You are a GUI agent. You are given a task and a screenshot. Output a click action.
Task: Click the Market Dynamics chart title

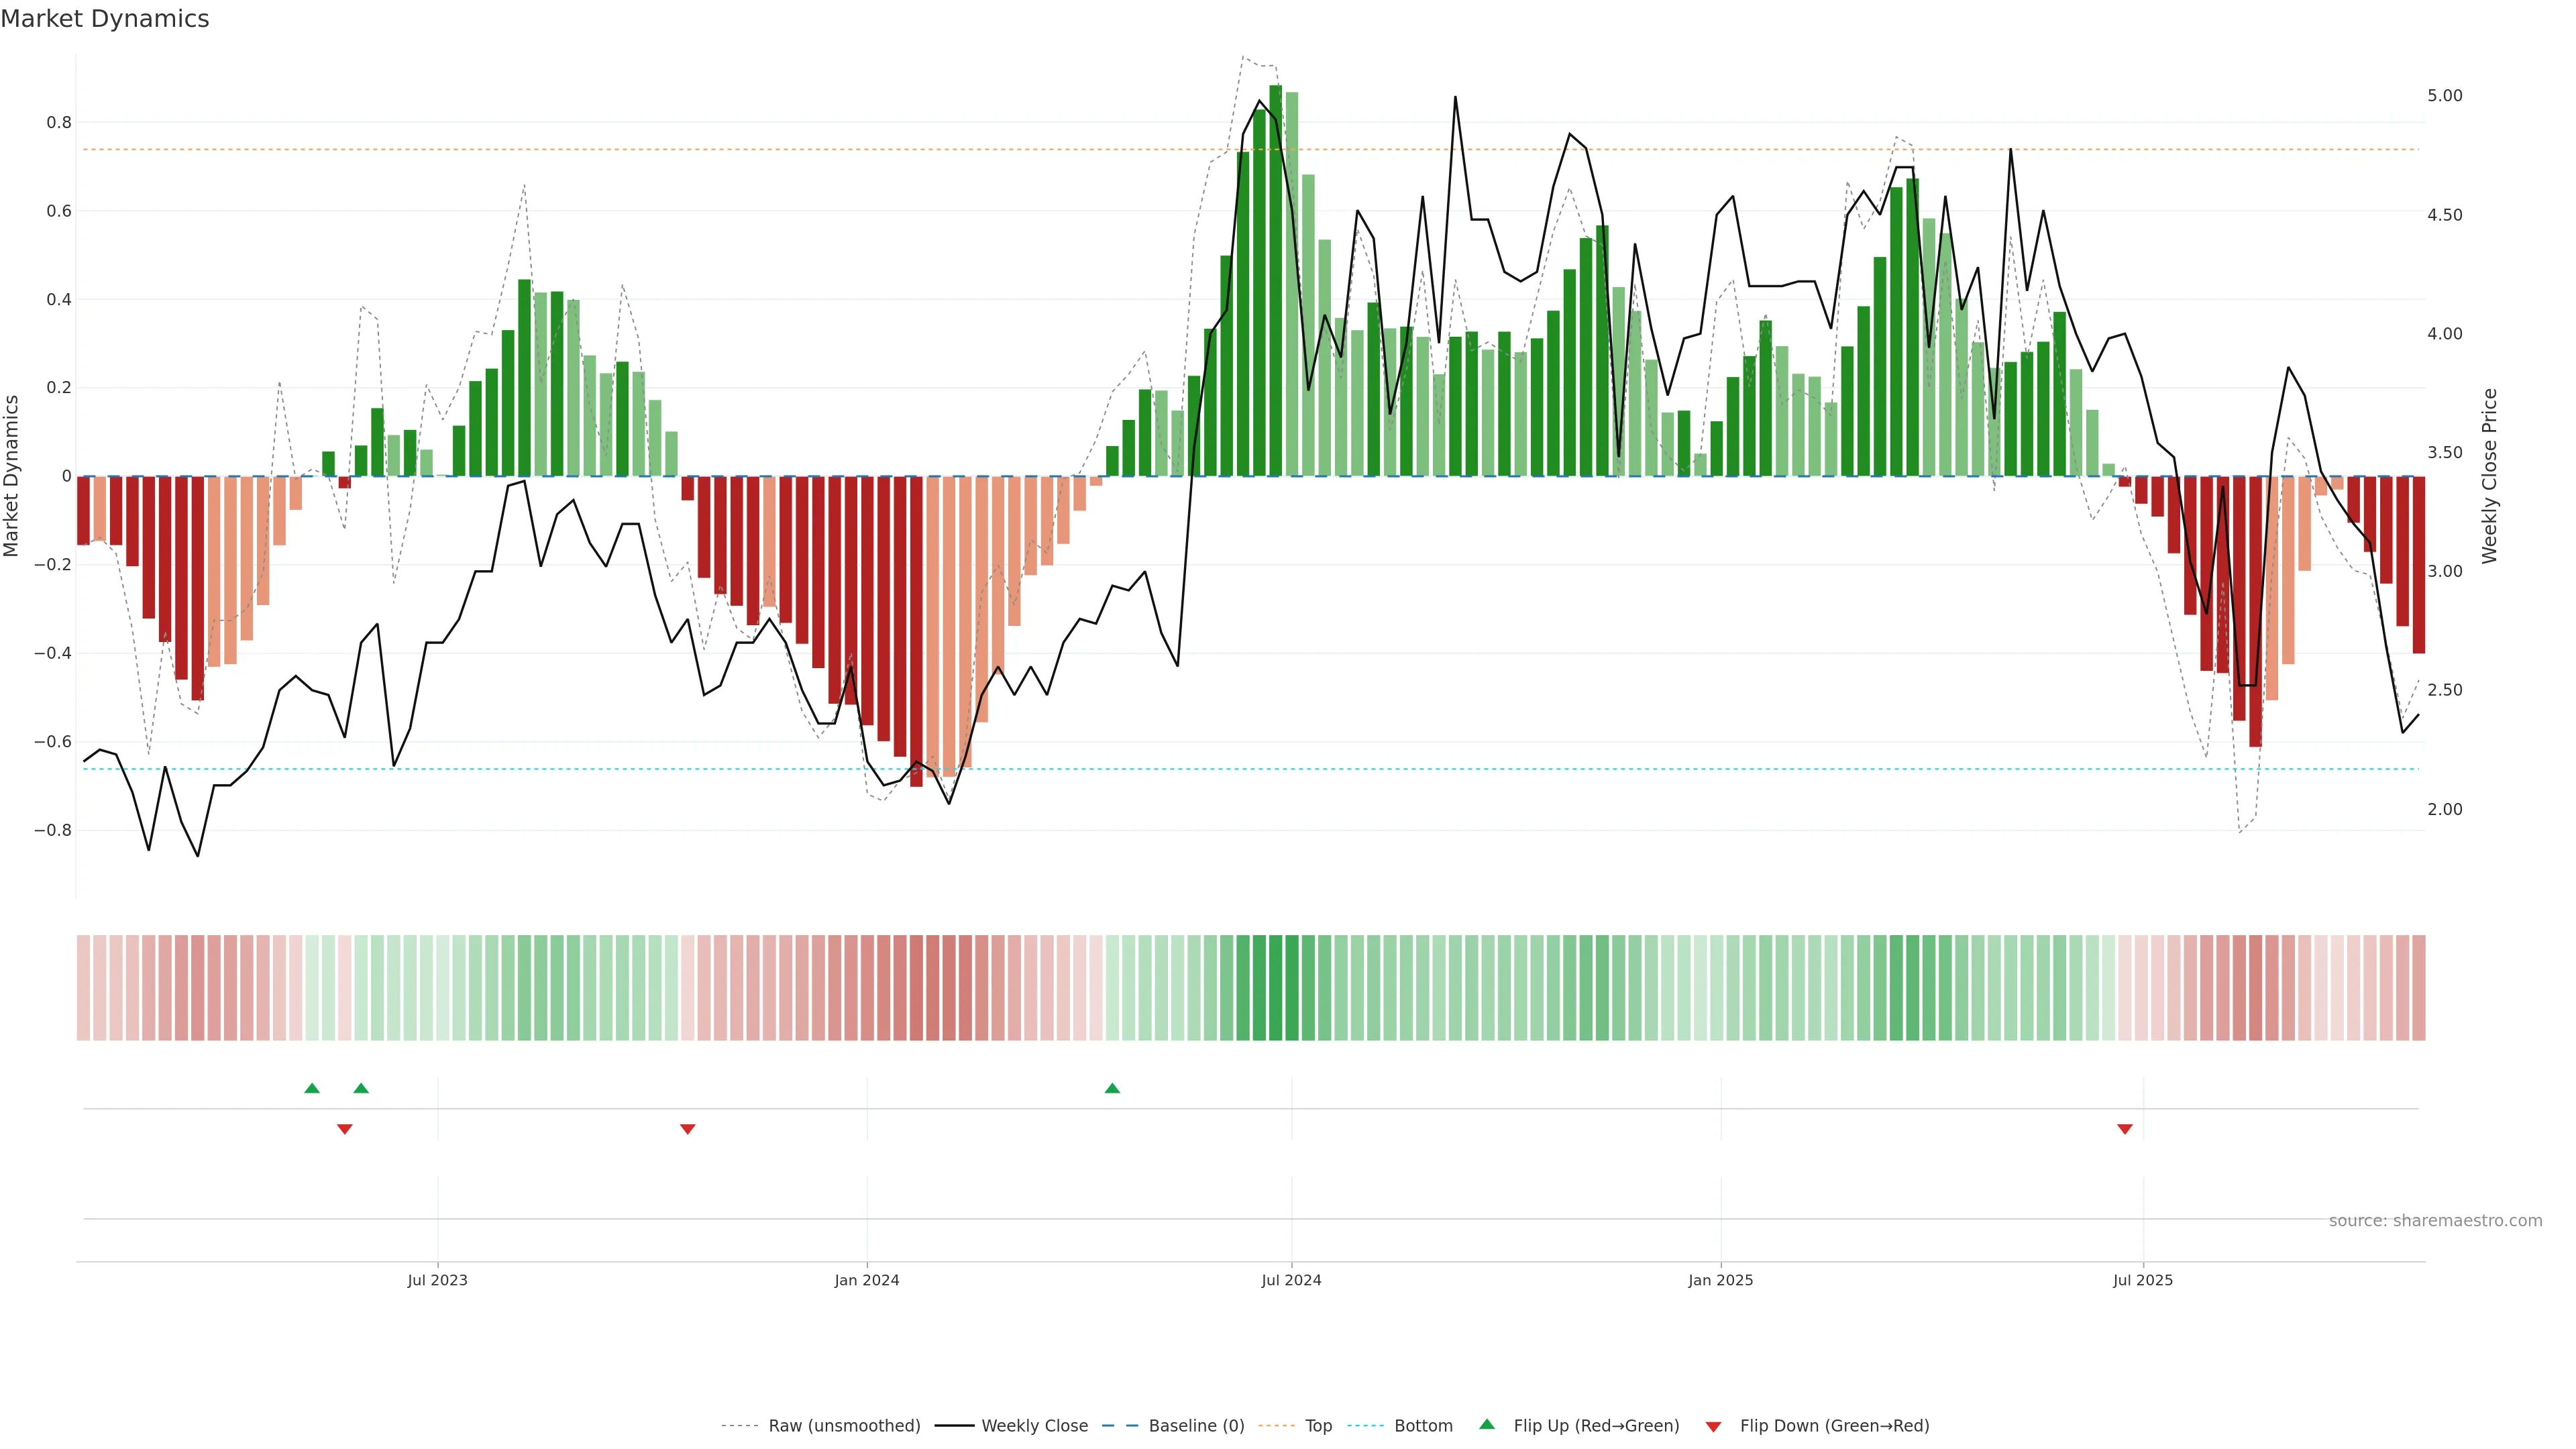tap(105, 19)
